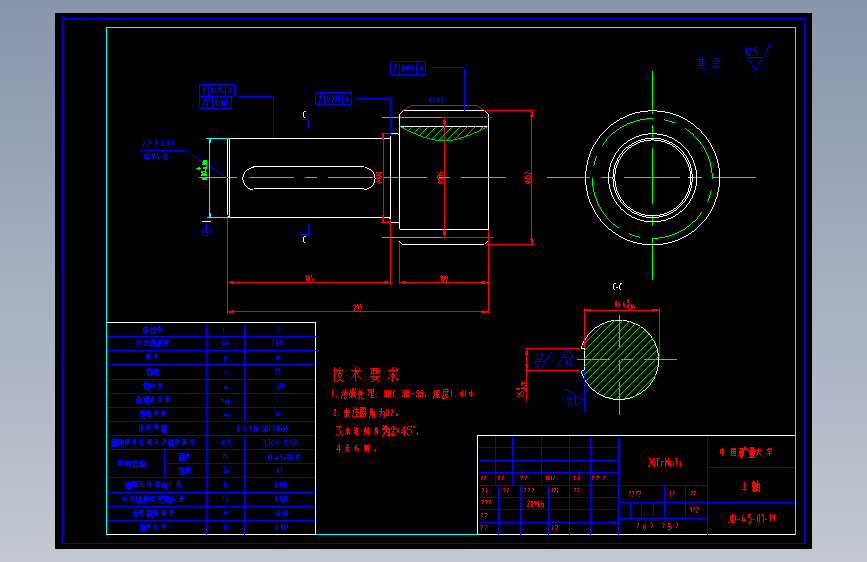Viewport: 867px width, 562px height.
Task: Select the "285" overall length dimension
Action: [x=357, y=307]
